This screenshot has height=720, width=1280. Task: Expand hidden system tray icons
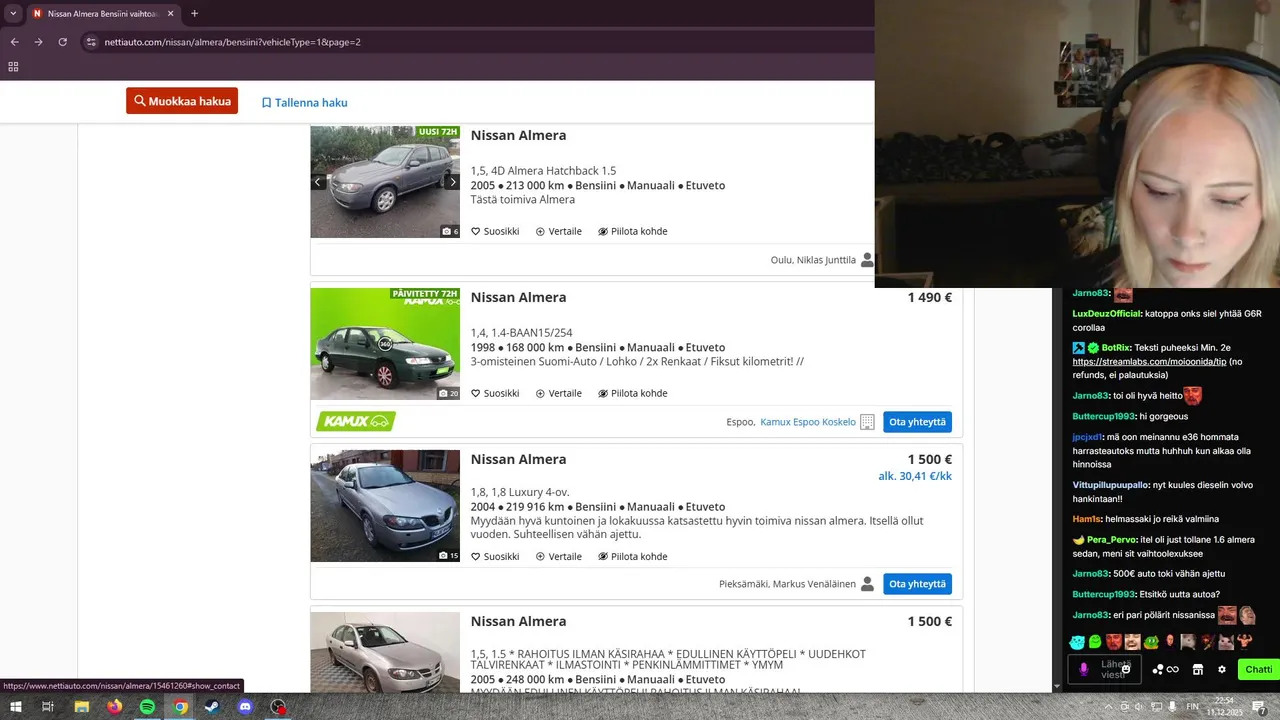(x=1110, y=707)
